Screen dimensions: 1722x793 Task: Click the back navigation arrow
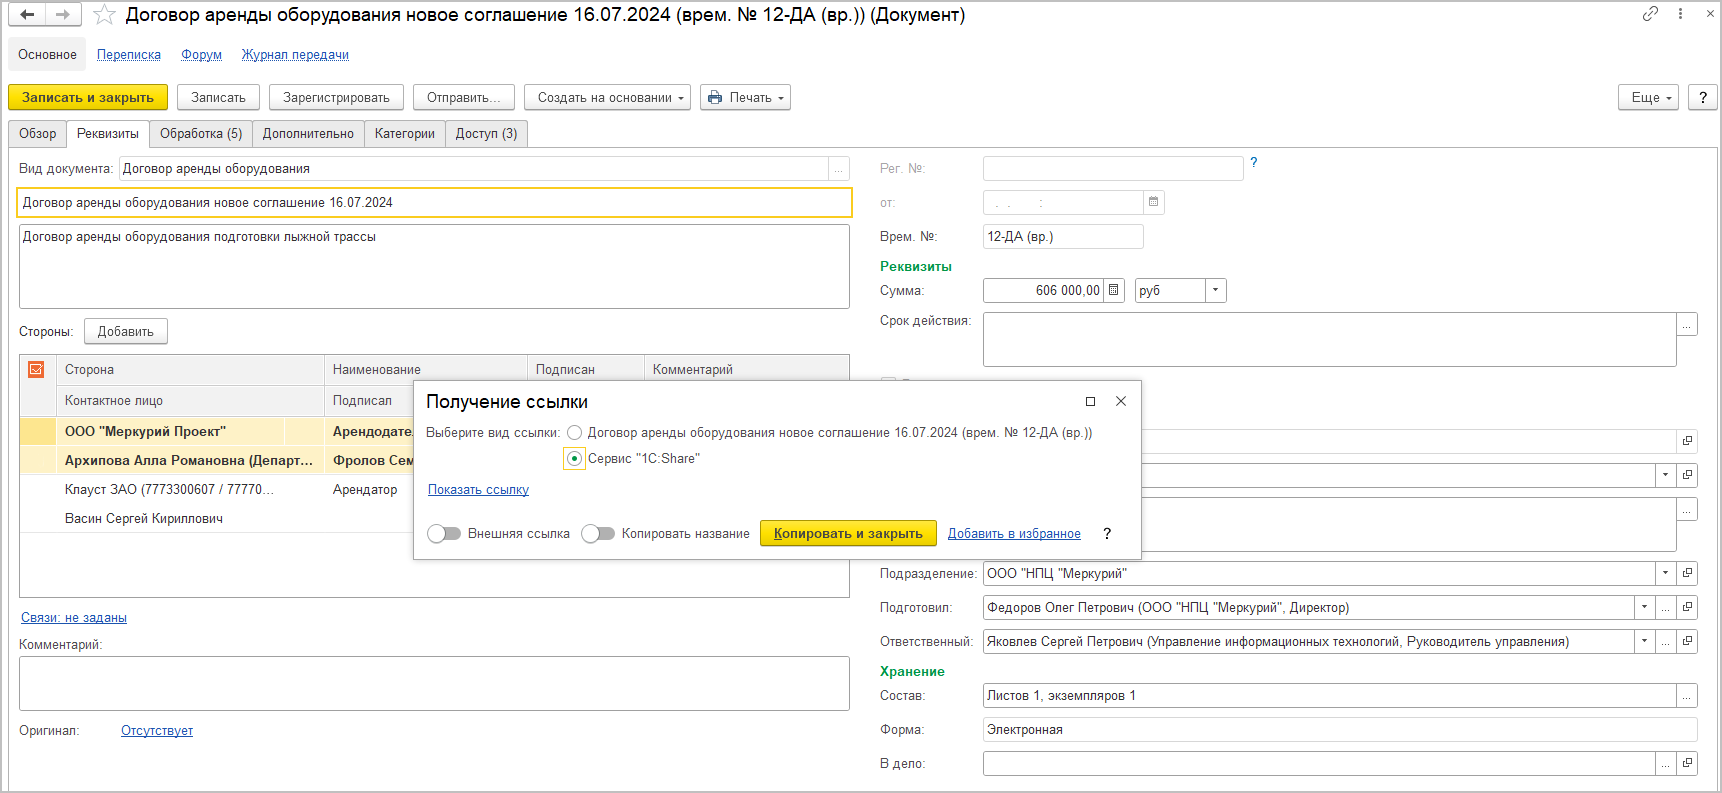tap(27, 15)
